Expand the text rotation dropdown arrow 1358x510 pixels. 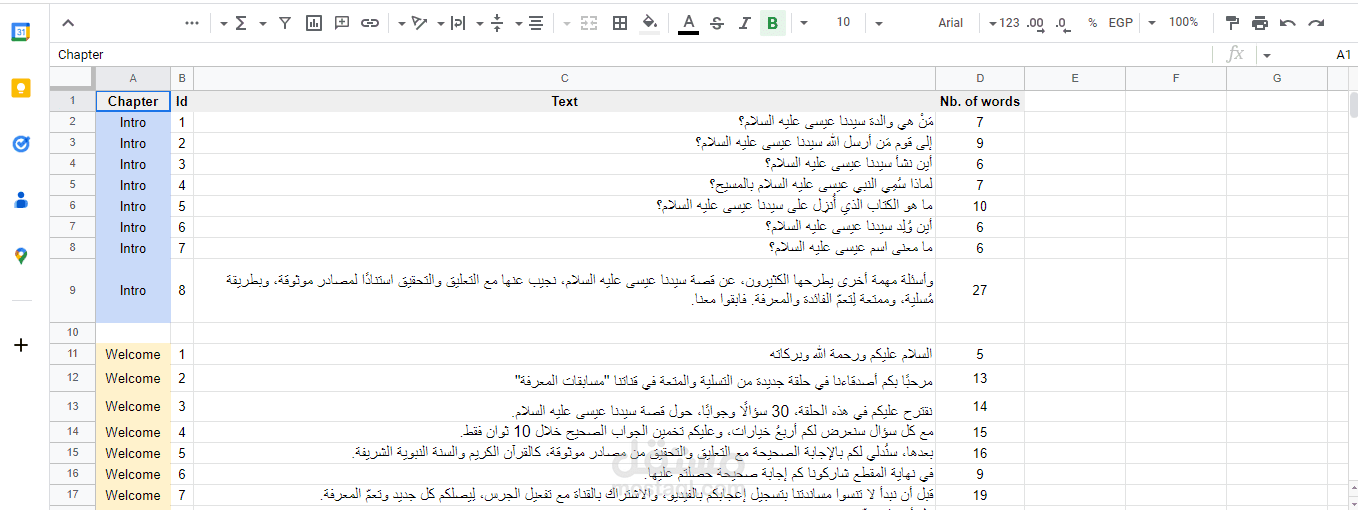coord(401,23)
